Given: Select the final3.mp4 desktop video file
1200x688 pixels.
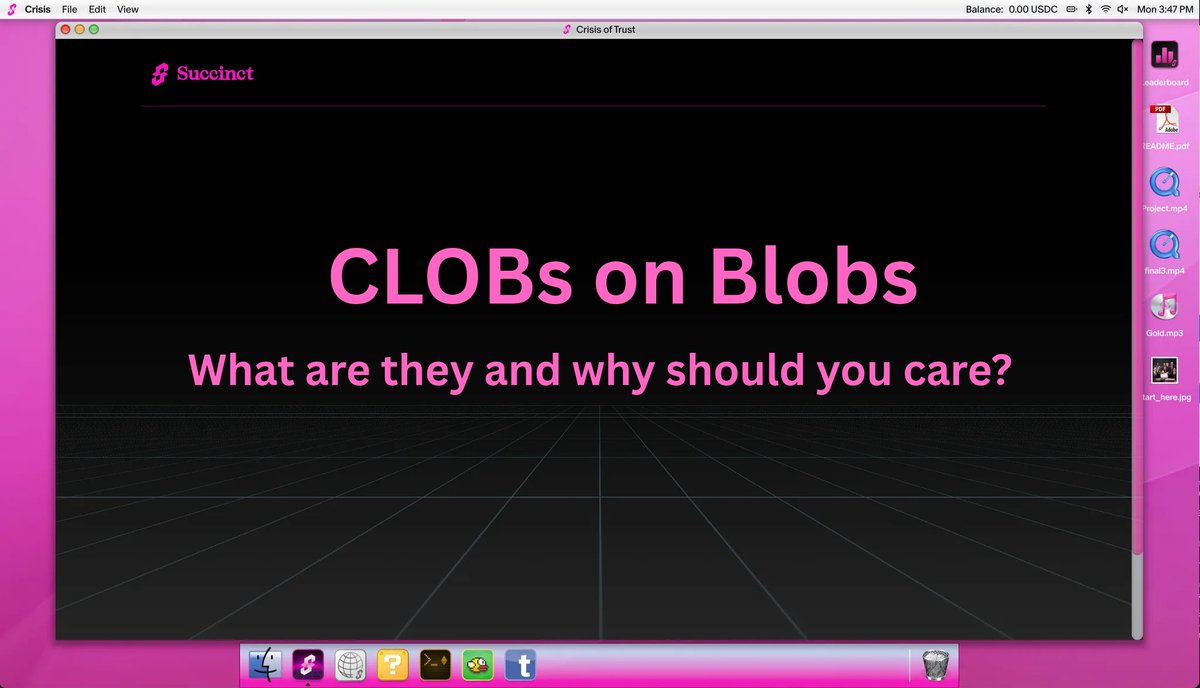Looking at the screenshot, I should pyautogui.click(x=1165, y=245).
